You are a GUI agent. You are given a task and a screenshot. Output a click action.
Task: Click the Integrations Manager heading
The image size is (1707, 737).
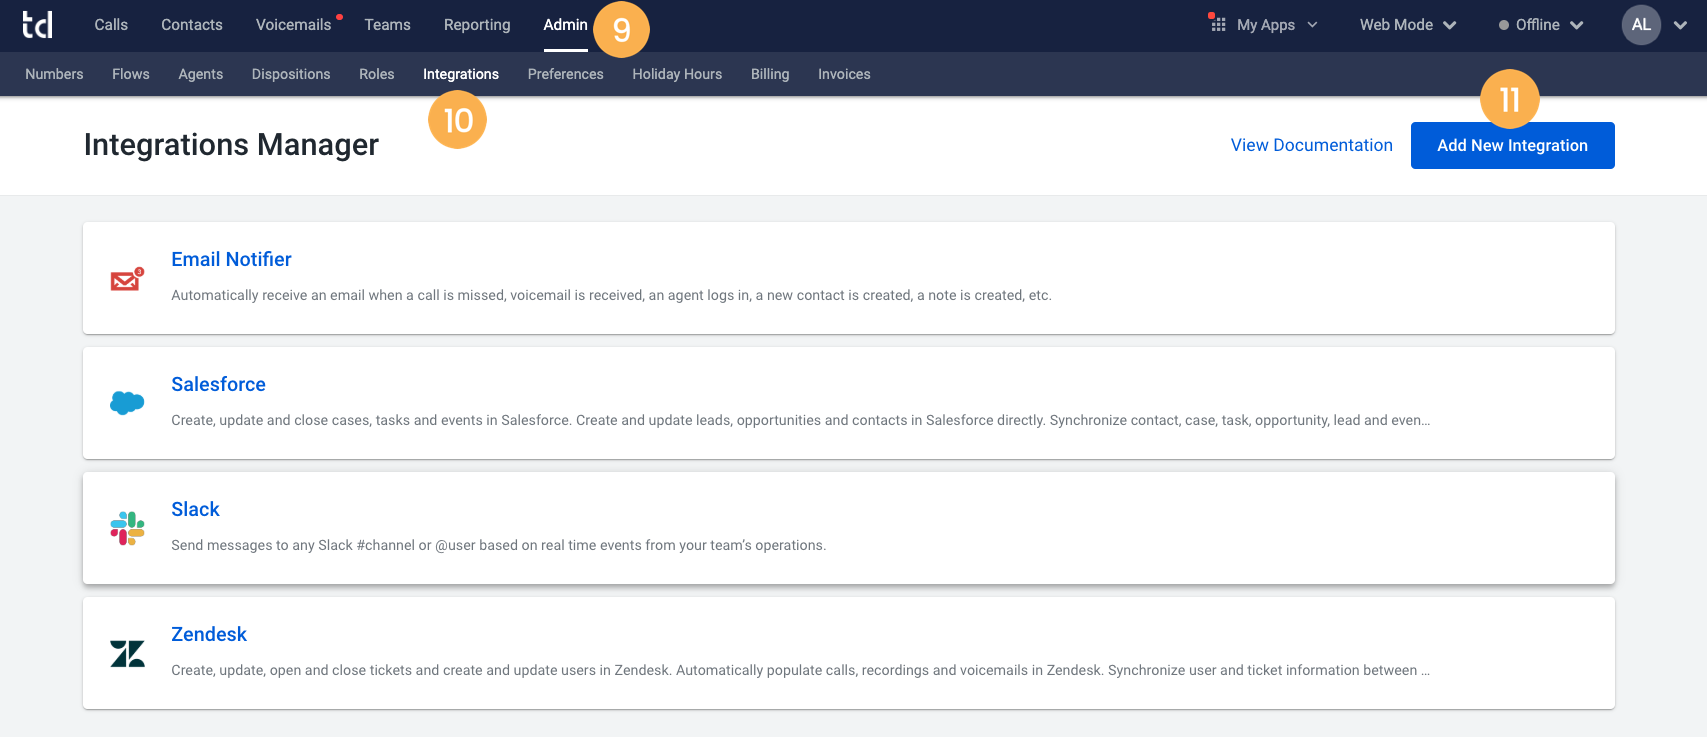point(231,145)
